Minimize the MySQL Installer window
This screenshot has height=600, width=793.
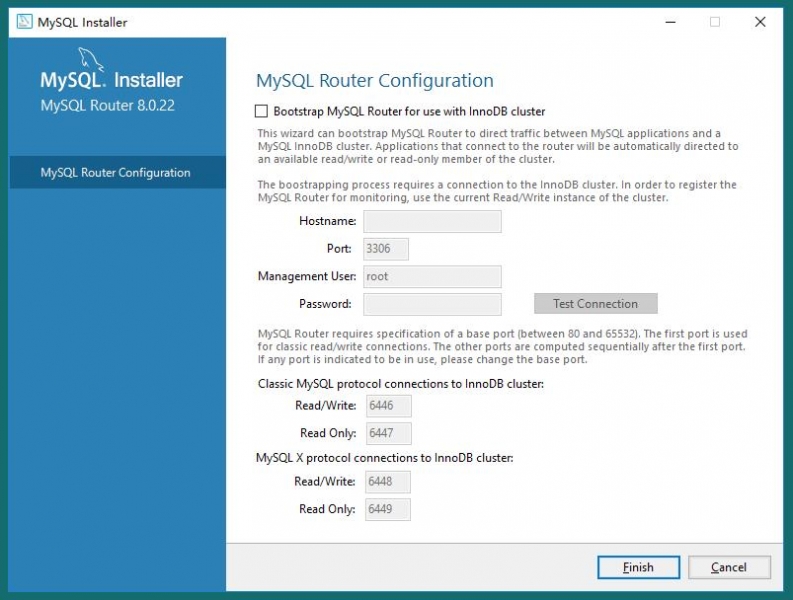pyautogui.click(x=665, y=22)
